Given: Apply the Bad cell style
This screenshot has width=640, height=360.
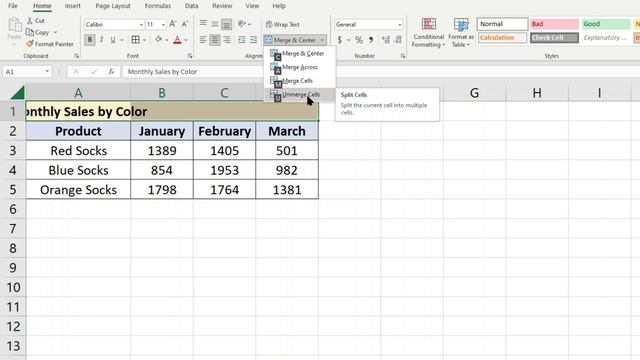Looking at the screenshot, I should click(x=554, y=24).
